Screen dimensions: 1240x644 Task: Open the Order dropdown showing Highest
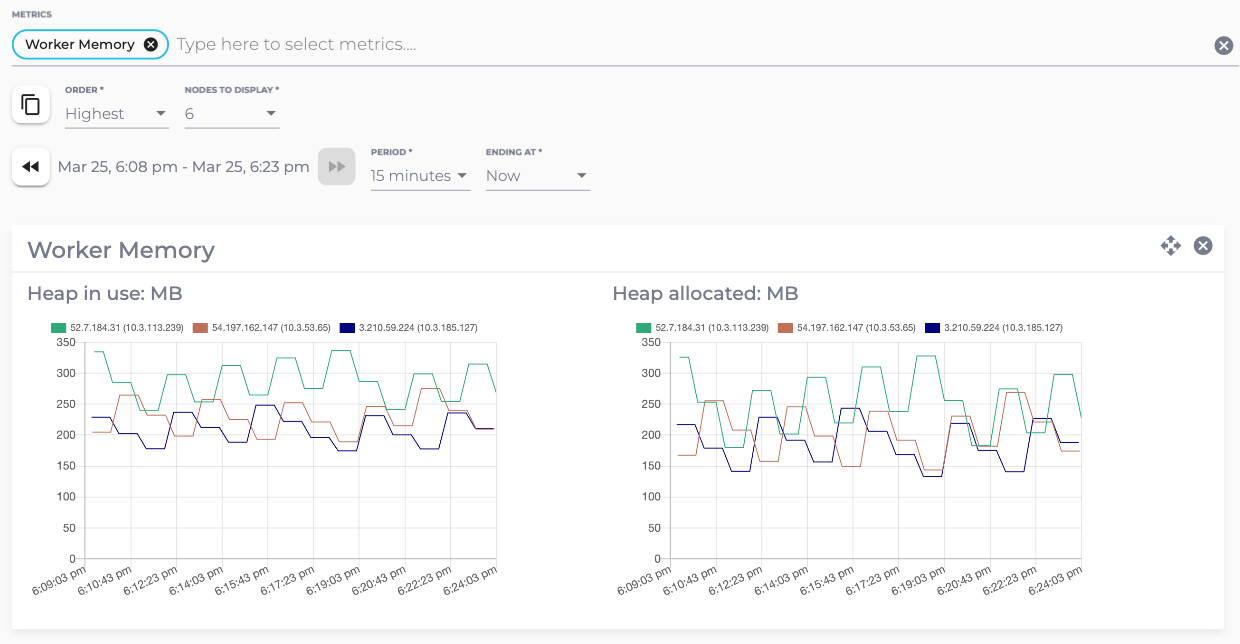click(116, 114)
